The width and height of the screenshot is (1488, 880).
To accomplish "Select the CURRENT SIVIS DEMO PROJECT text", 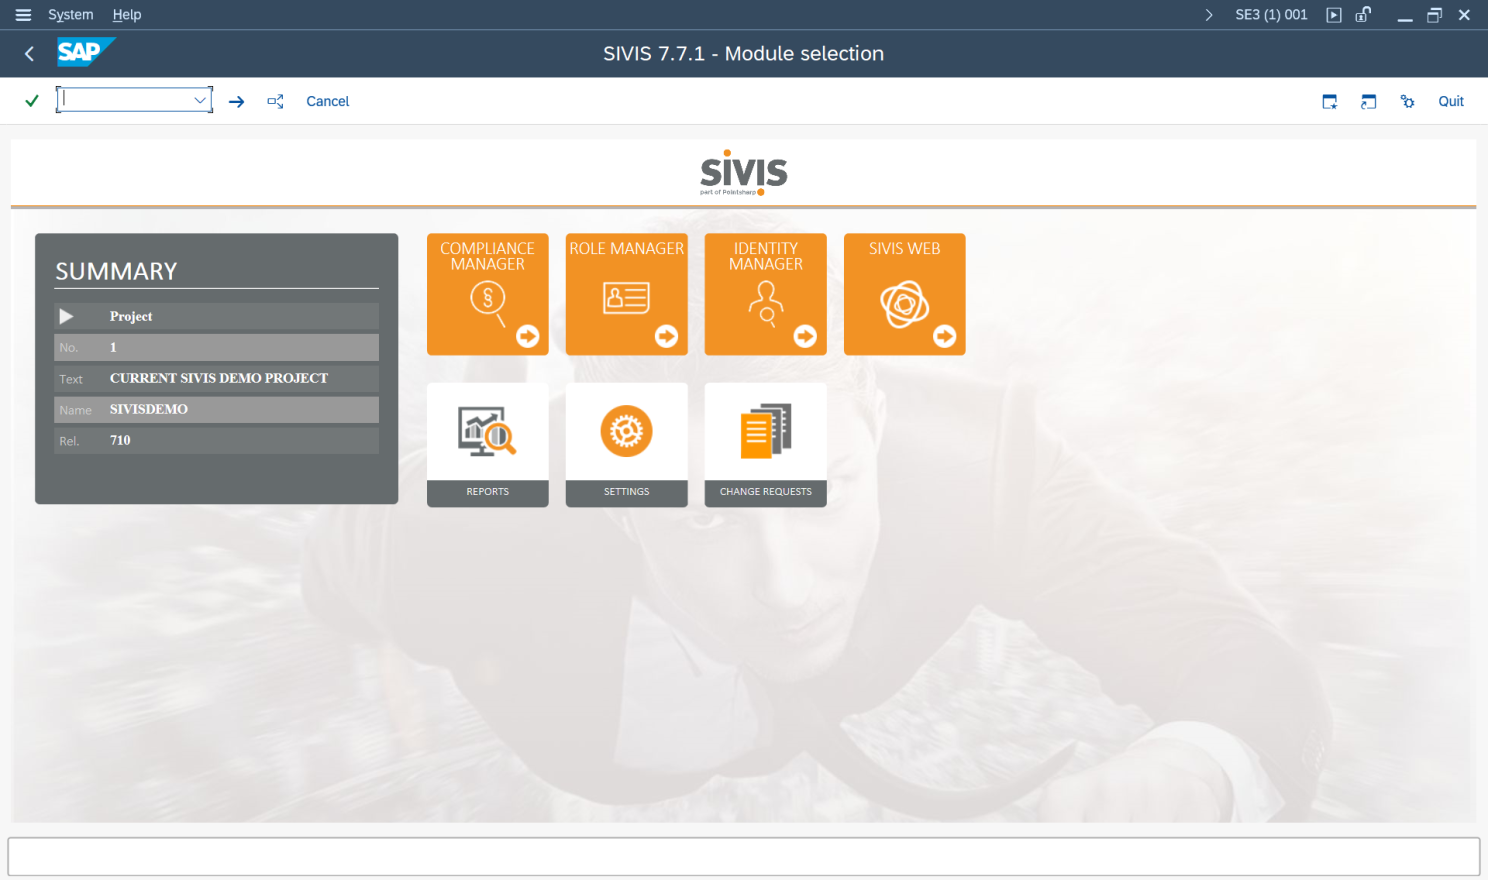I will pyautogui.click(x=219, y=378).
